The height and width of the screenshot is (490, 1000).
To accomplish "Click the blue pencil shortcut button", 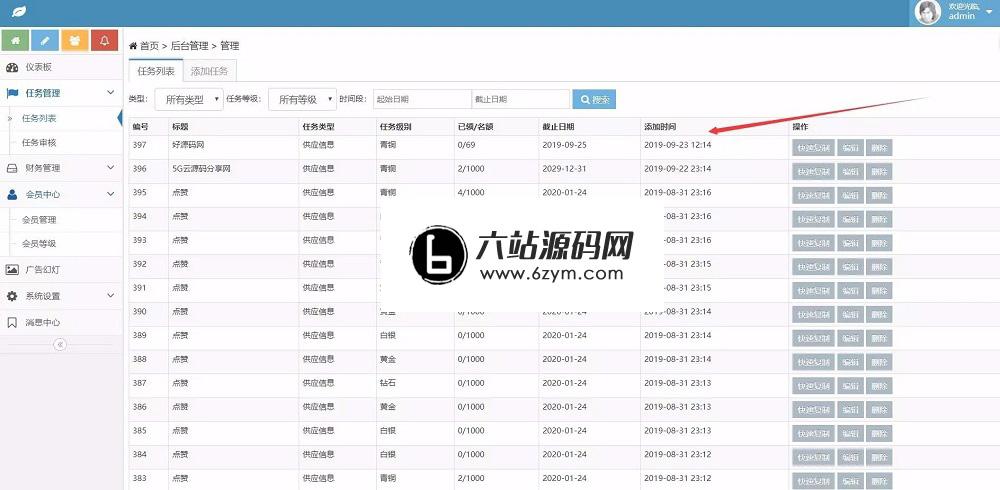I will pyautogui.click(x=45, y=40).
